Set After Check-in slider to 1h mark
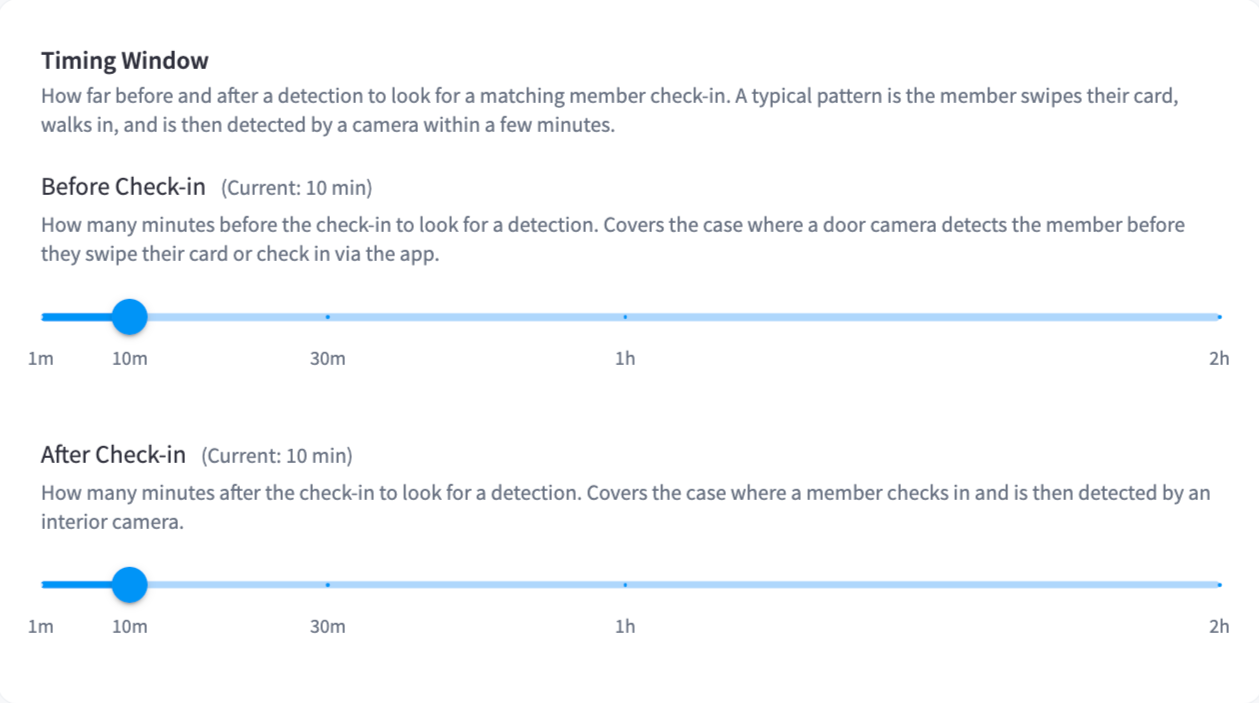This screenshot has height=703, width=1259. 625,585
